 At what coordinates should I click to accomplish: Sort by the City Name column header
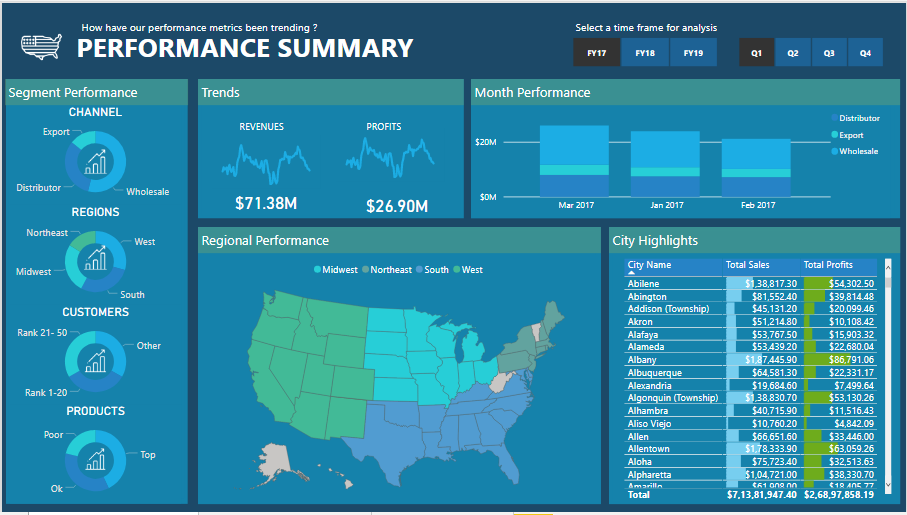point(650,265)
